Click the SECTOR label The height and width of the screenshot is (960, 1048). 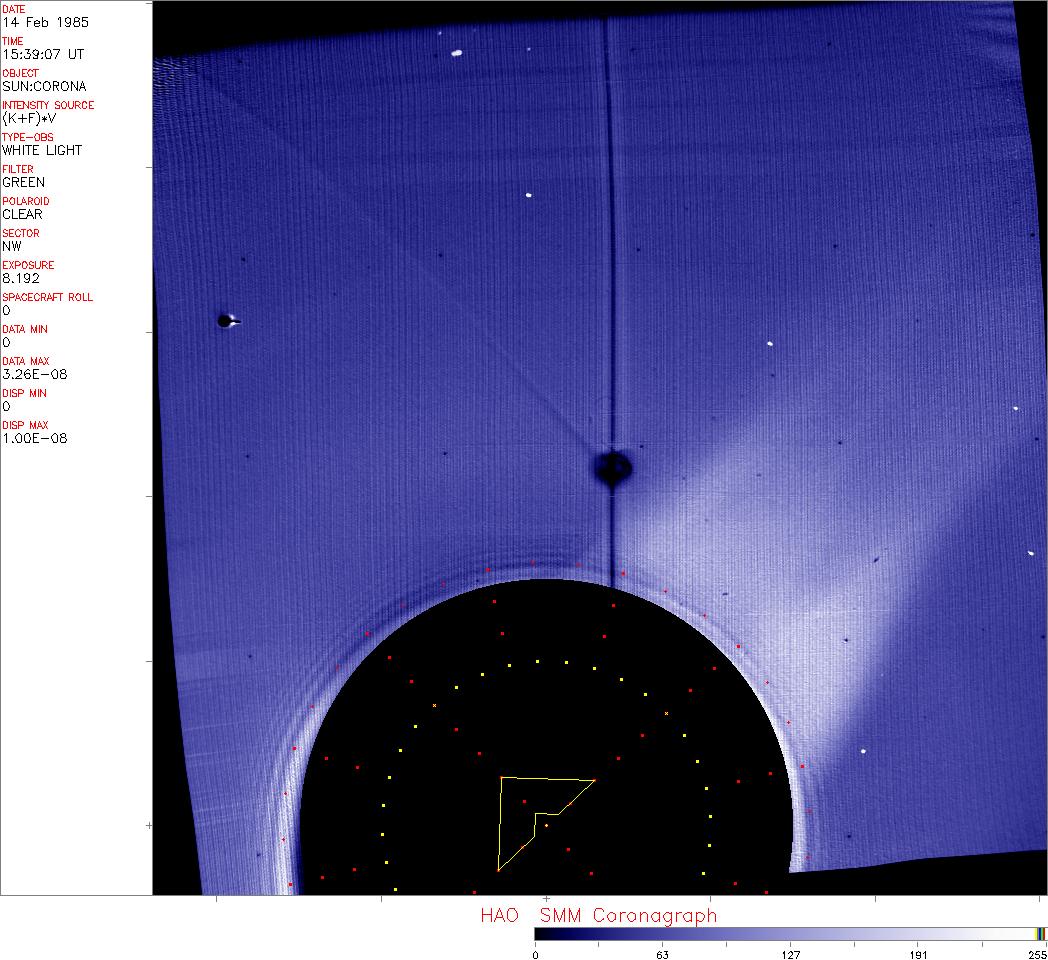(21, 234)
